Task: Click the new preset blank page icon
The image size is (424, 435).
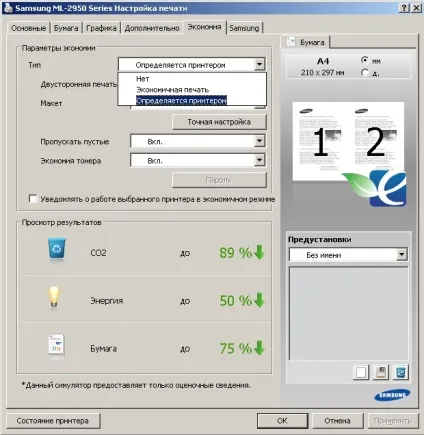Action: click(361, 372)
